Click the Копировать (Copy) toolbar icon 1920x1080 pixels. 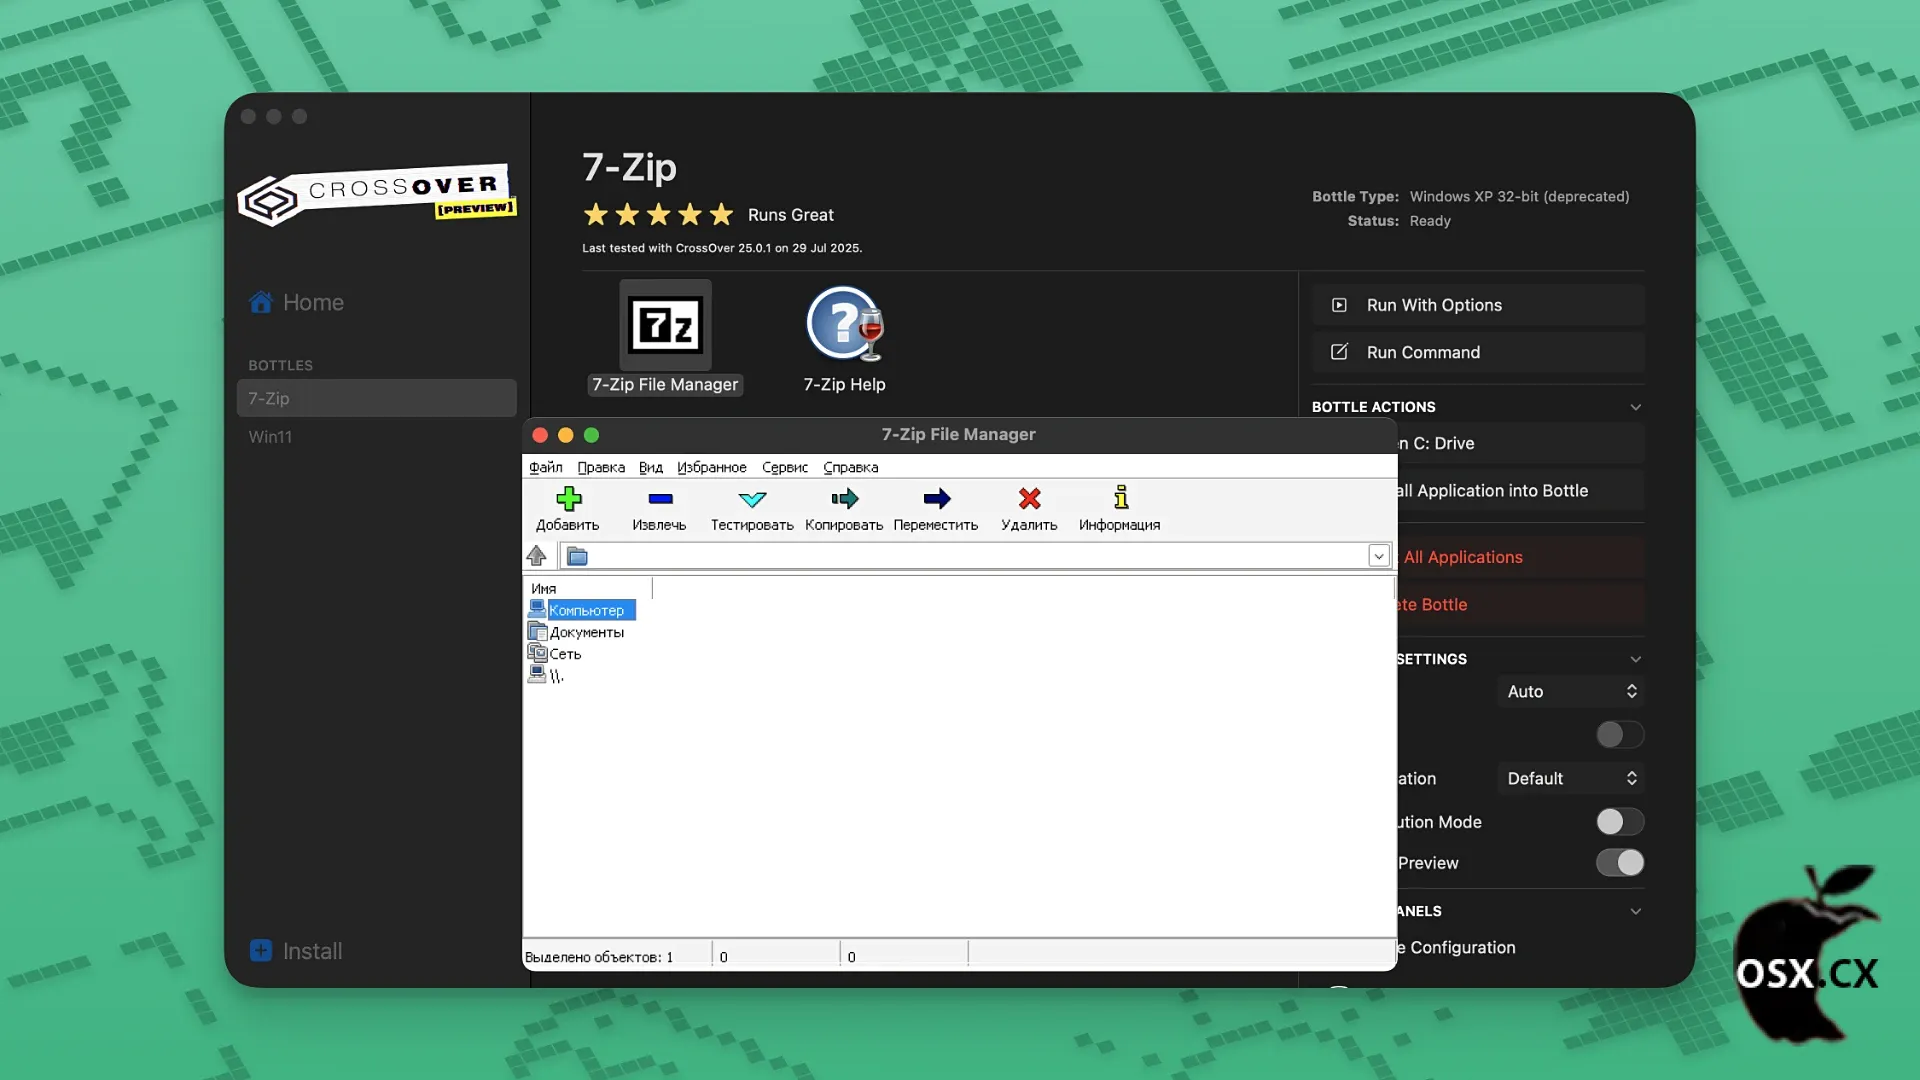point(844,498)
